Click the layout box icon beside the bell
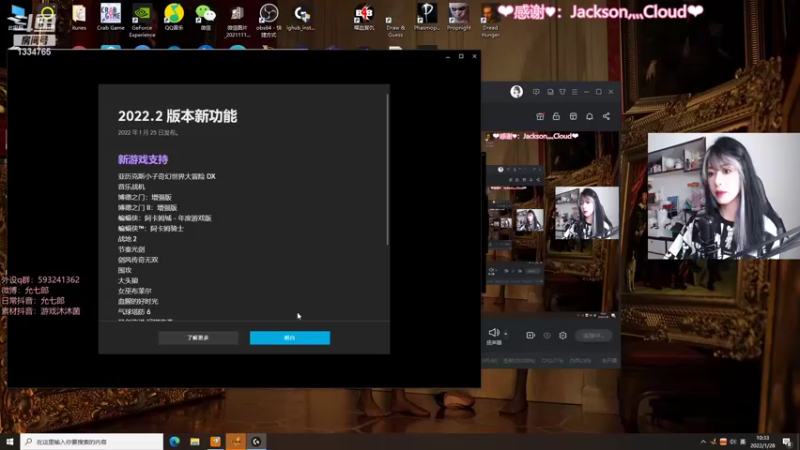The width and height of the screenshot is (800, 450). click(573, 116)
